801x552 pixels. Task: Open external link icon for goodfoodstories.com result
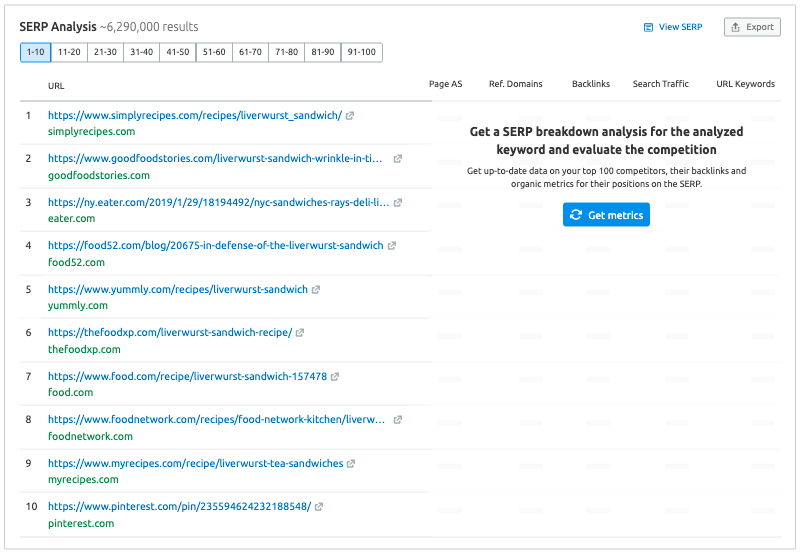point(398,159)
